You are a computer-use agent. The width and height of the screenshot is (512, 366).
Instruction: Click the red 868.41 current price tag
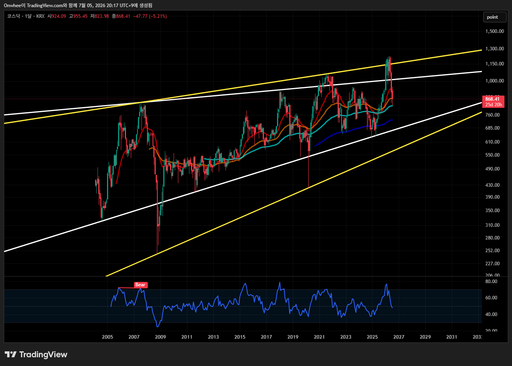pos(493,102)
